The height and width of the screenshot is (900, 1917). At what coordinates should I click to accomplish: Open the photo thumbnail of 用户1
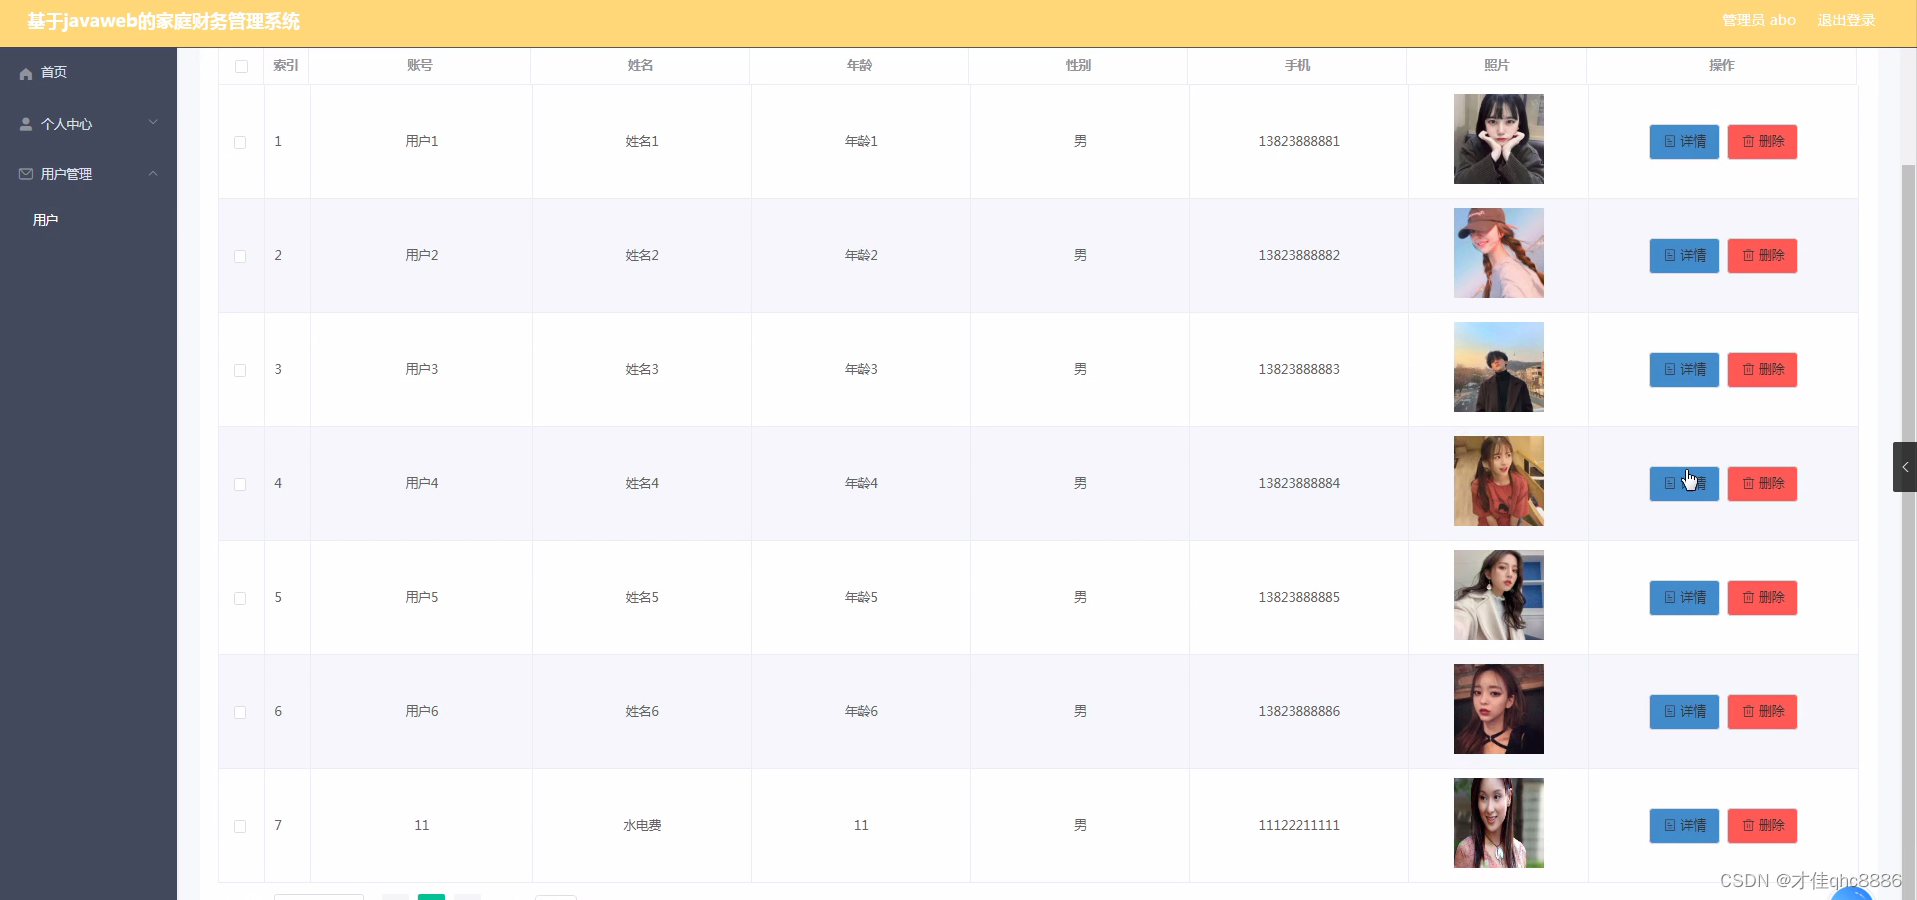pos(1498,139)
